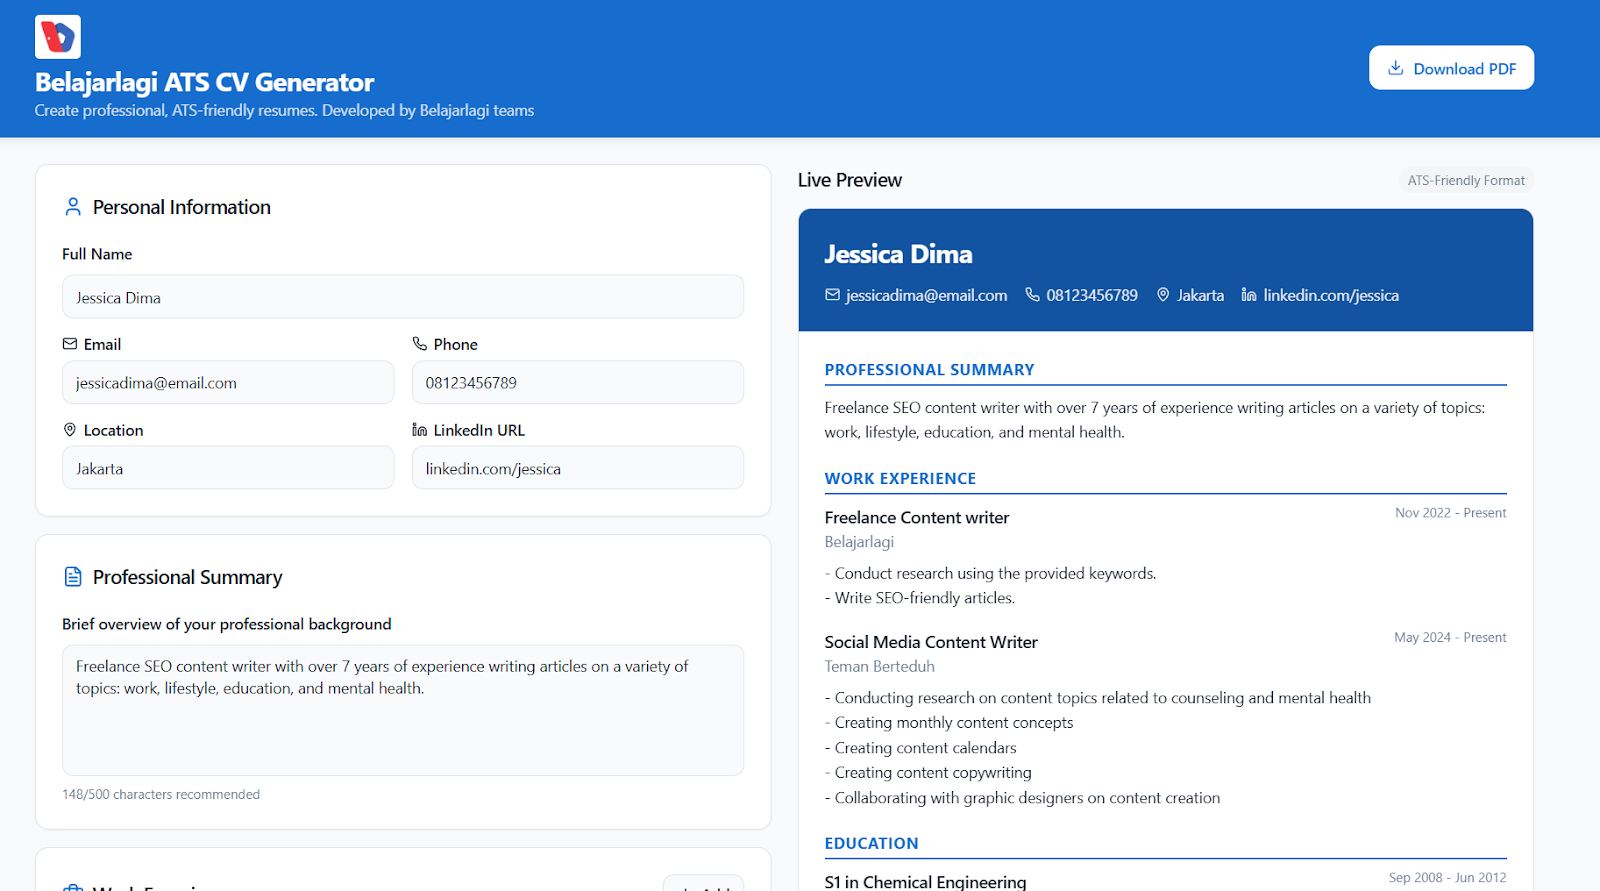Click jessicadima@email.com in the preview

[926, 295]
